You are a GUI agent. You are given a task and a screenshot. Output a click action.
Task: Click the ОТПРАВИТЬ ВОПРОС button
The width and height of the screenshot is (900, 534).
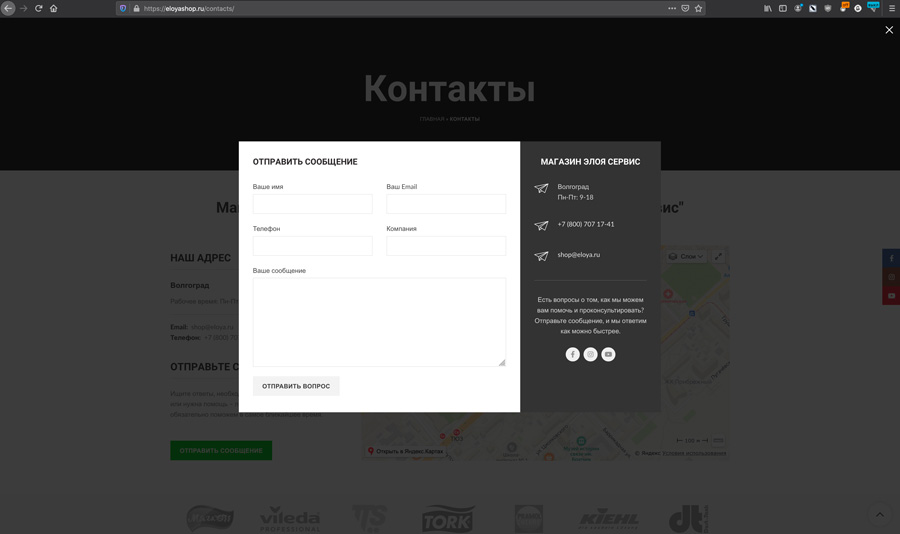tap(296, 386)
